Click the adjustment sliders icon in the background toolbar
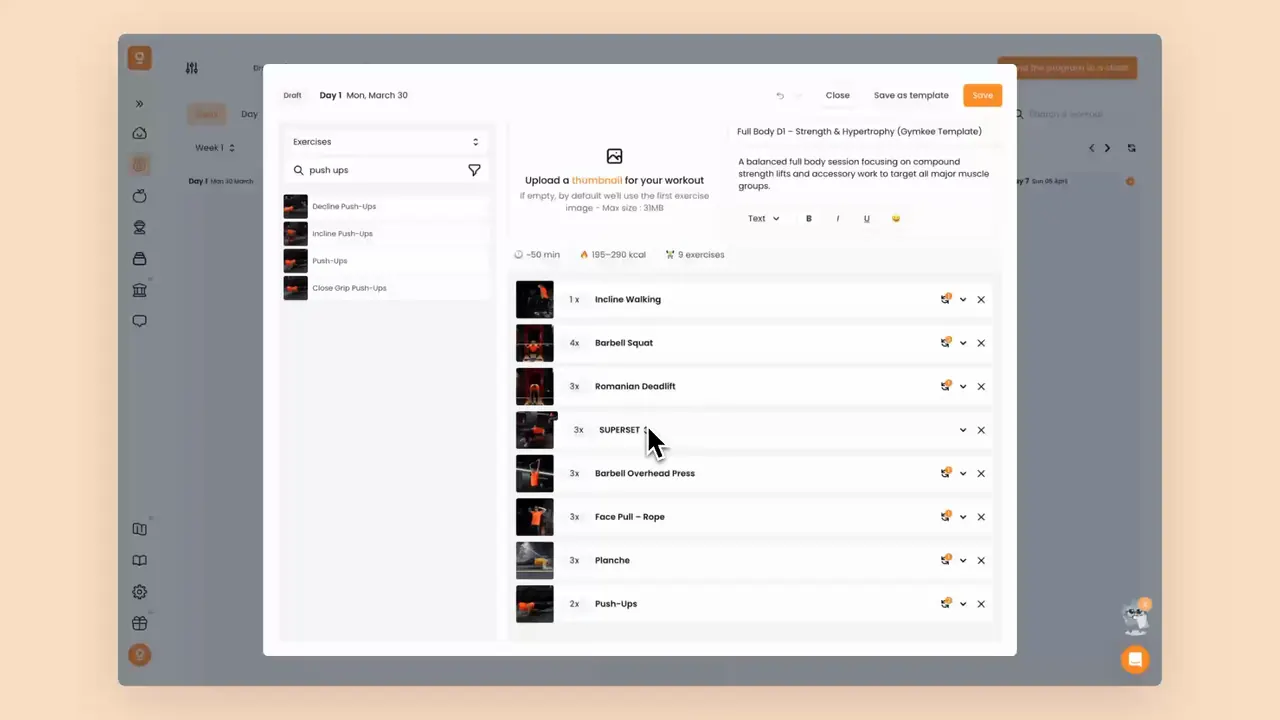 click(x=192, y=68)
